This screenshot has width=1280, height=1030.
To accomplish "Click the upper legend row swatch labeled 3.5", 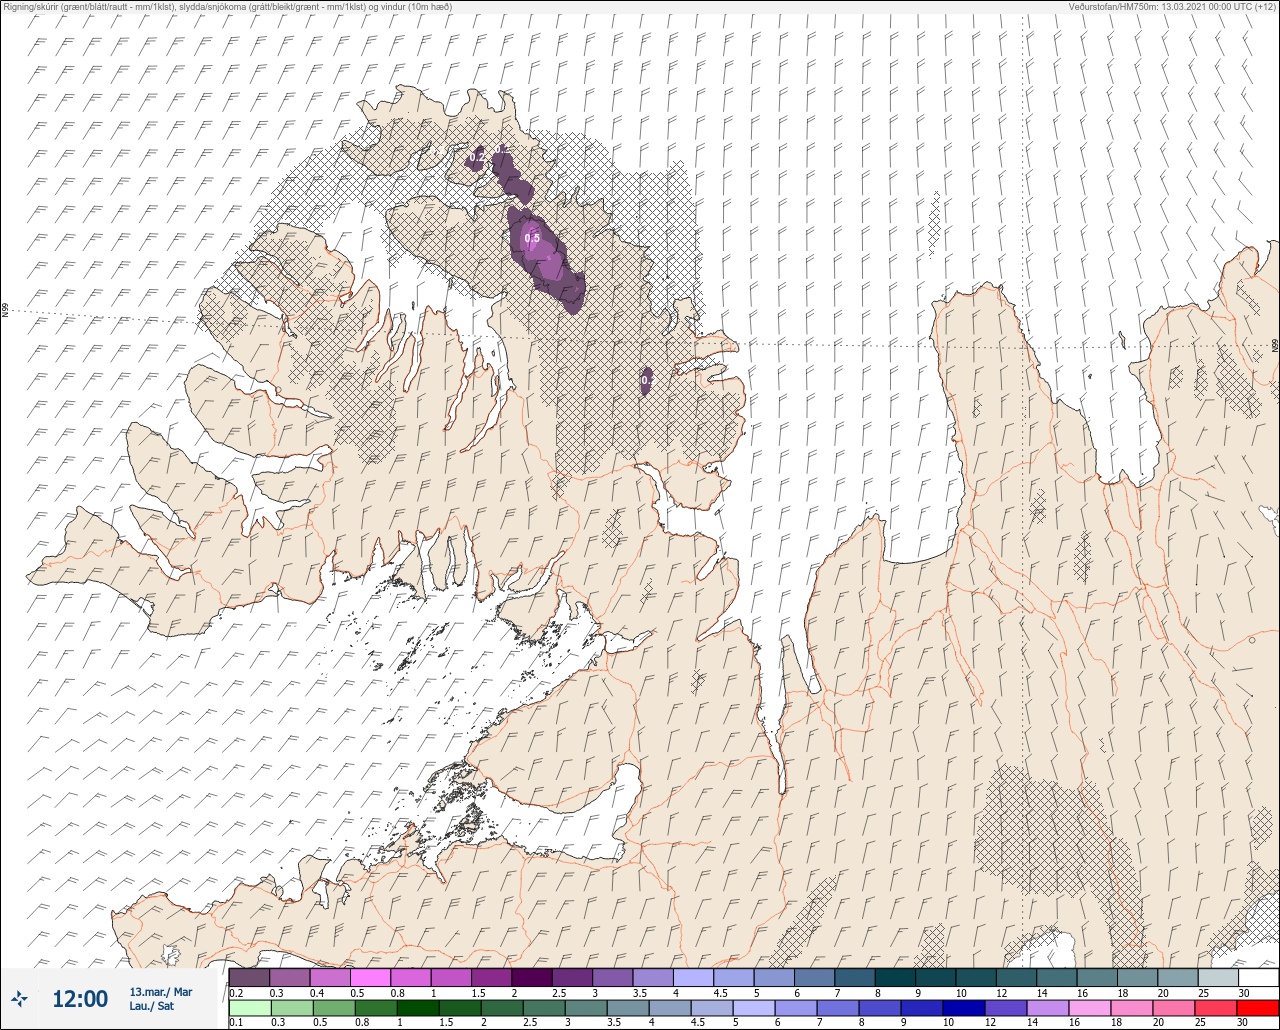I will coord(653,977).
